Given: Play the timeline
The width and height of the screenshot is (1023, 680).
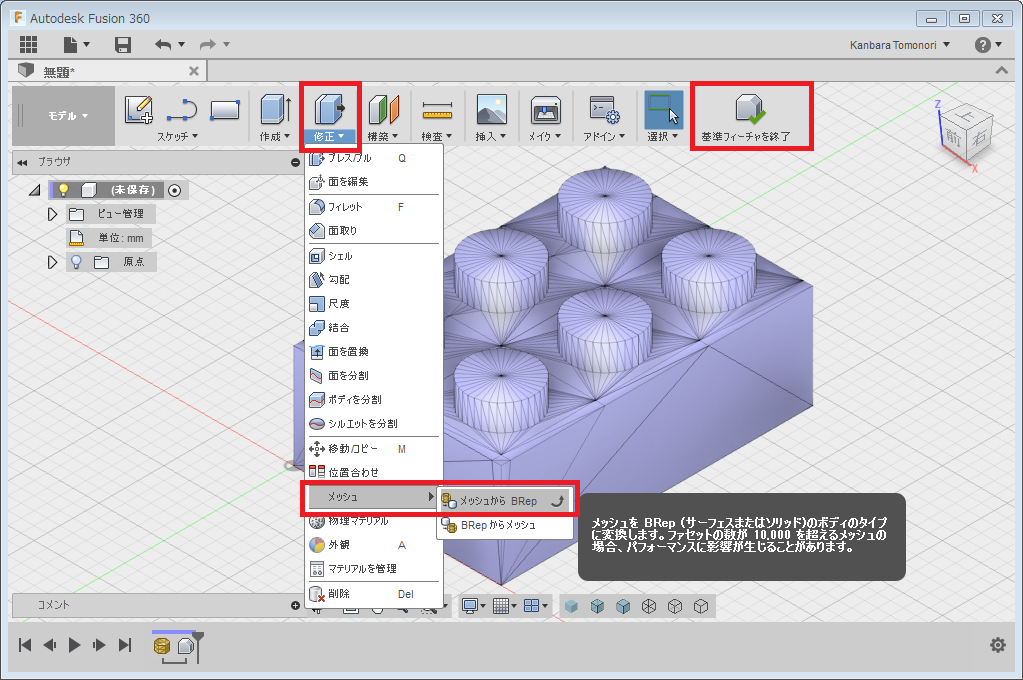Looking at the screenshot, I should pyautogui.click(x=74, y=645).
